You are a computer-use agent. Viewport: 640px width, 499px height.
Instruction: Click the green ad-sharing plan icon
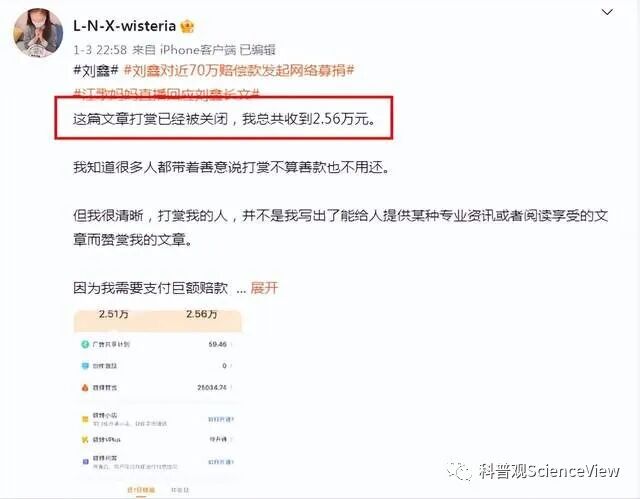pos(85,344)
